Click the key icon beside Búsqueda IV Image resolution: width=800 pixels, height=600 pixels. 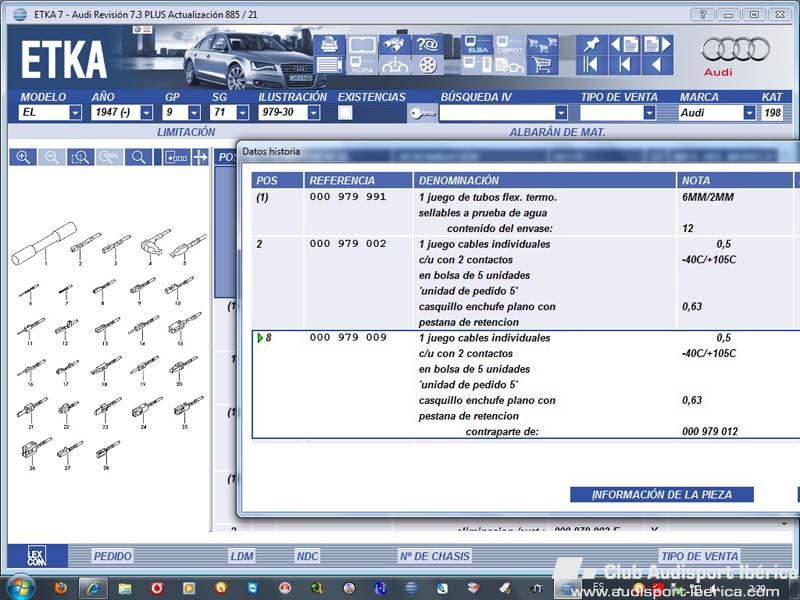pos(422,113)
